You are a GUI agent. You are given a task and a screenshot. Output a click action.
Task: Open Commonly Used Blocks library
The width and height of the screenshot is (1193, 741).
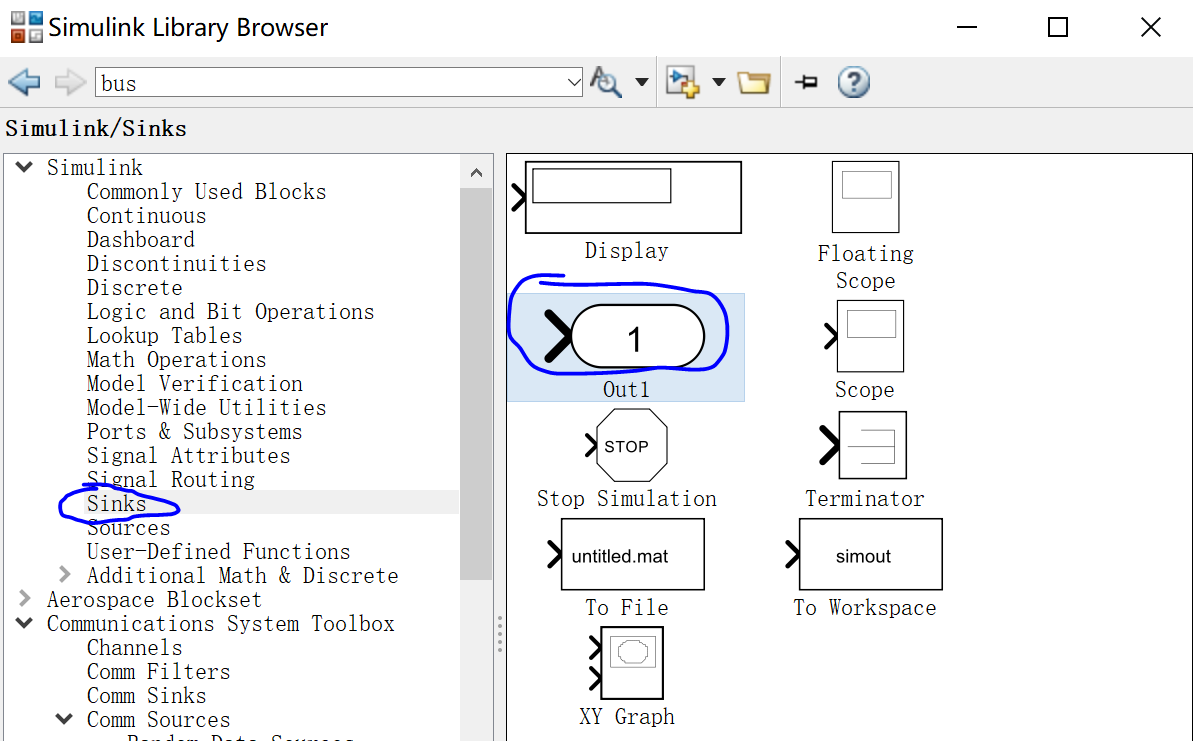tap(206, 191)
